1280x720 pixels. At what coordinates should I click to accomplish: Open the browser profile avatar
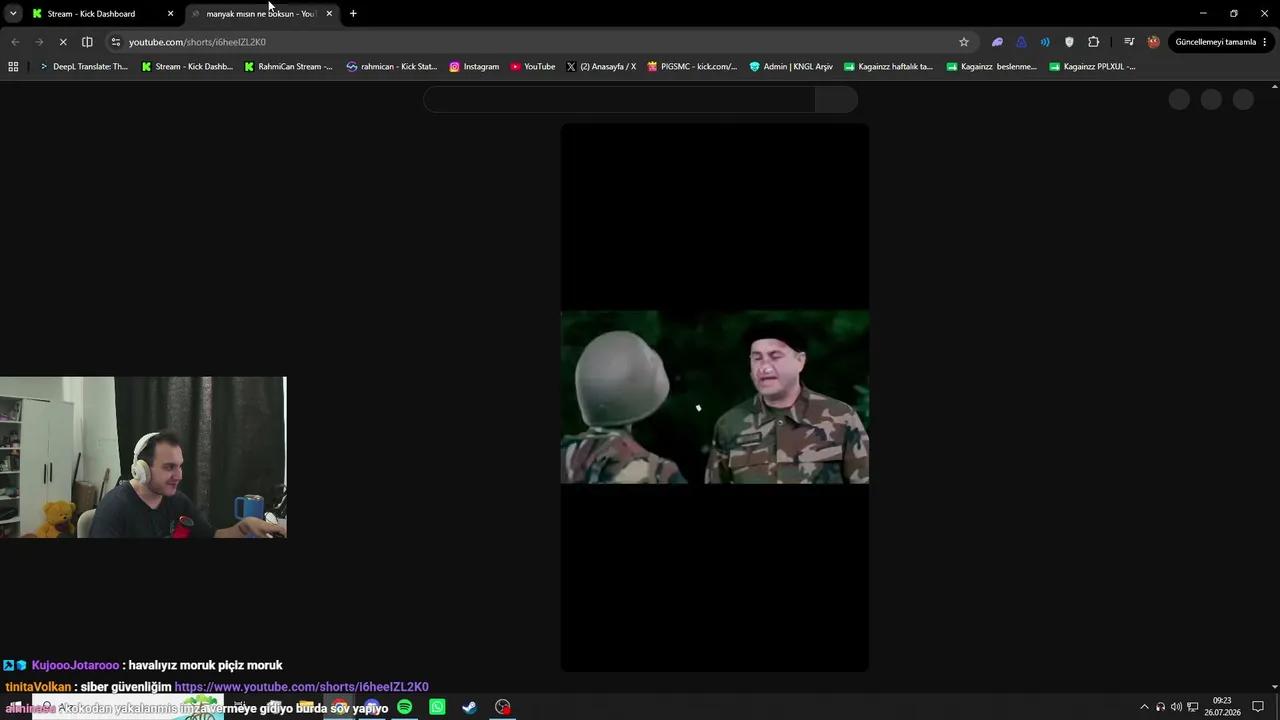[1153, 42]
